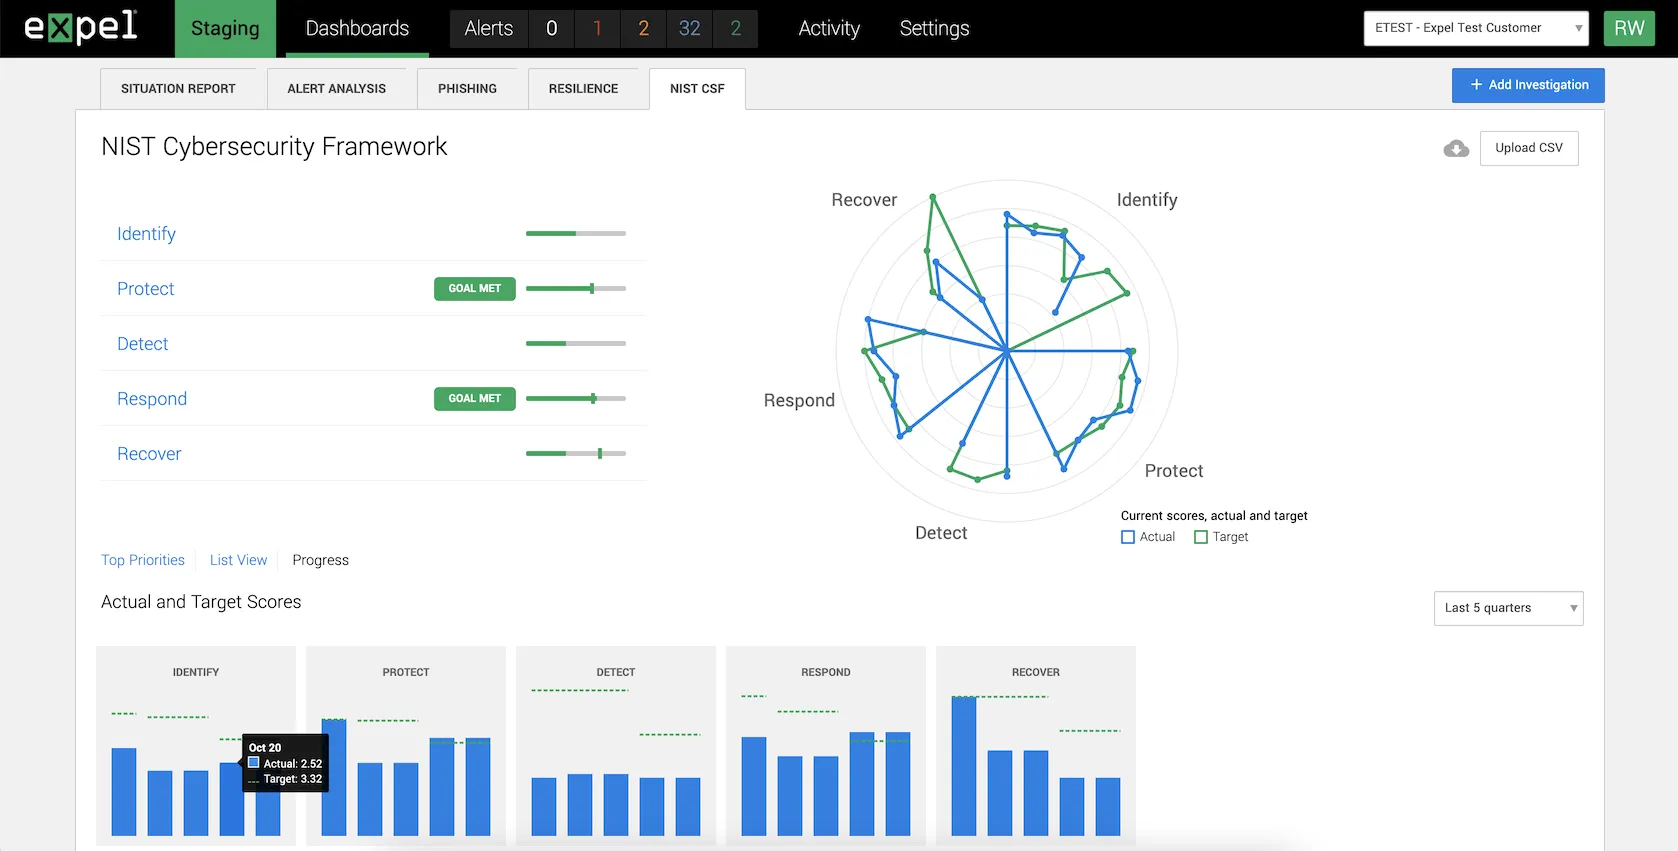Select the Resilience tab
The width and height of the screenshot is (1678, 851).
(583, 89)
